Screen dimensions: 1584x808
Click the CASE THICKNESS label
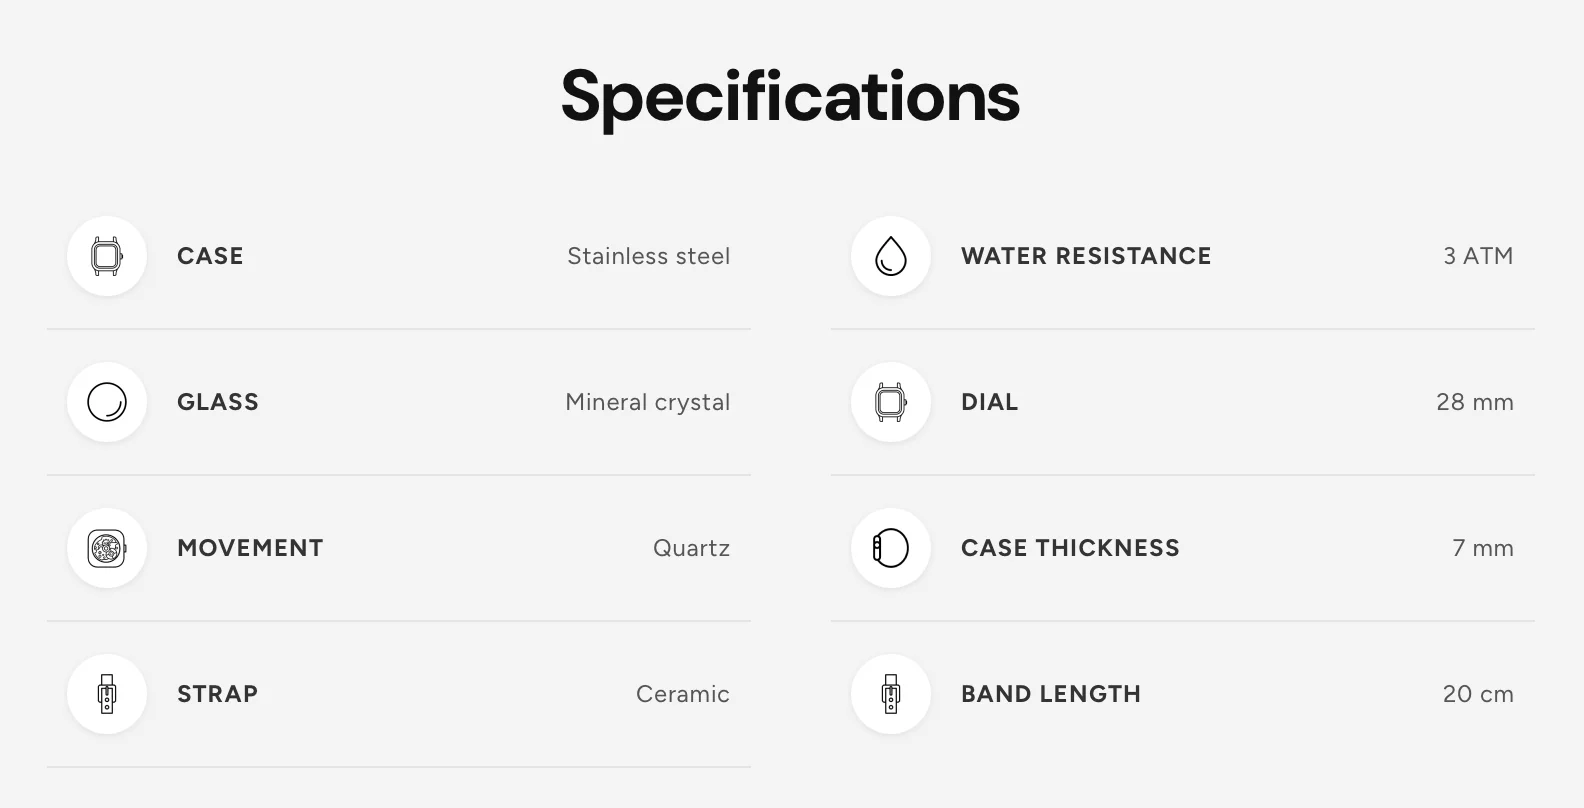(1070, 548)
